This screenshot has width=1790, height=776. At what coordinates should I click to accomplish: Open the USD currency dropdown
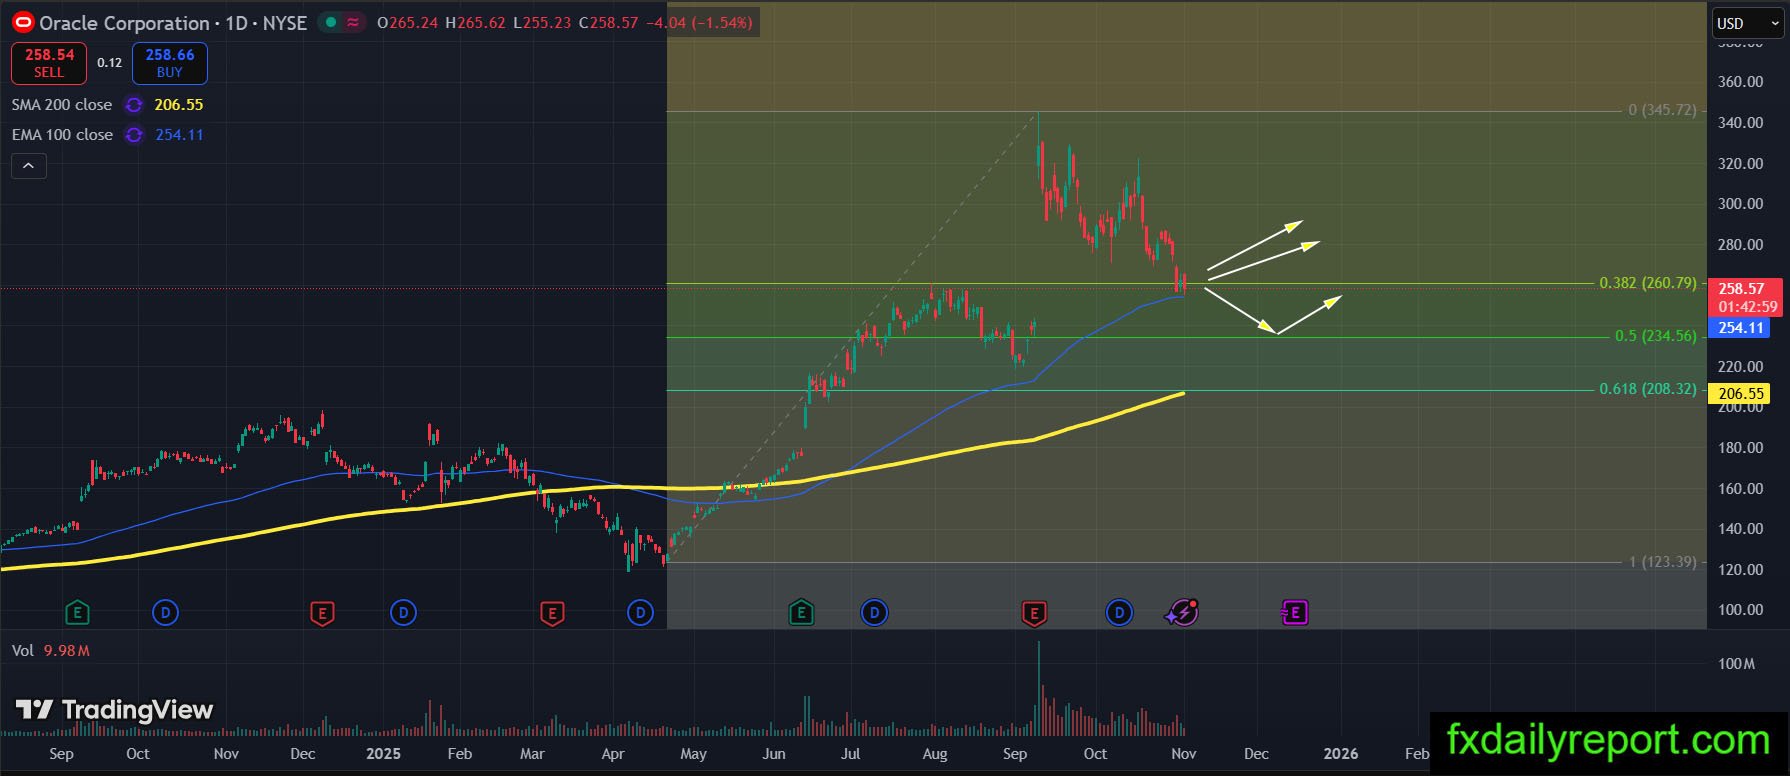(1748, 24)
